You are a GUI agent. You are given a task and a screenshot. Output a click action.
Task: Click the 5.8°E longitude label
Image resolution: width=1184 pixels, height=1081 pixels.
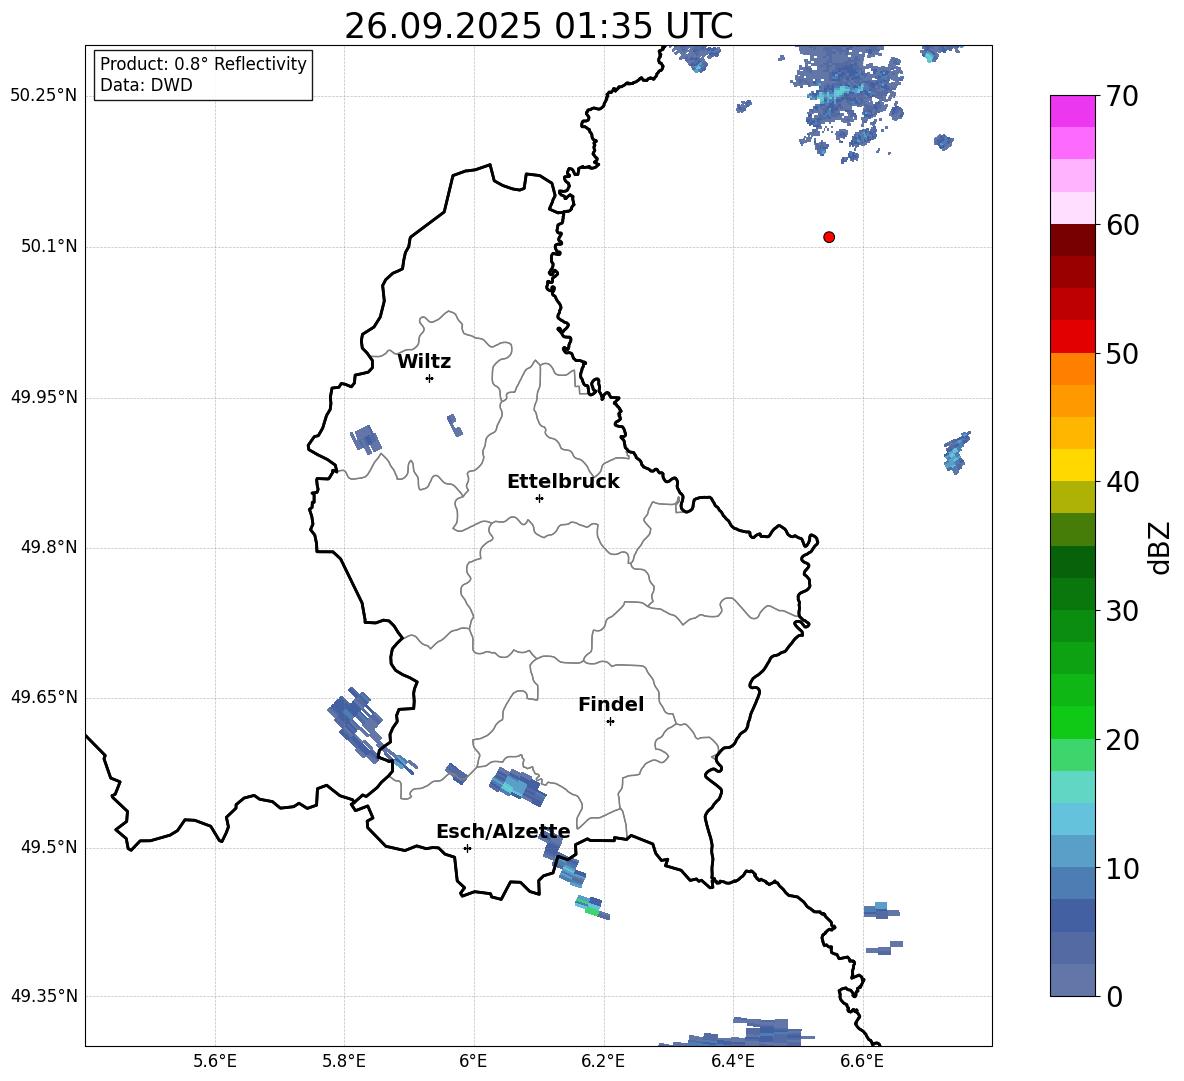point(344,1061)
